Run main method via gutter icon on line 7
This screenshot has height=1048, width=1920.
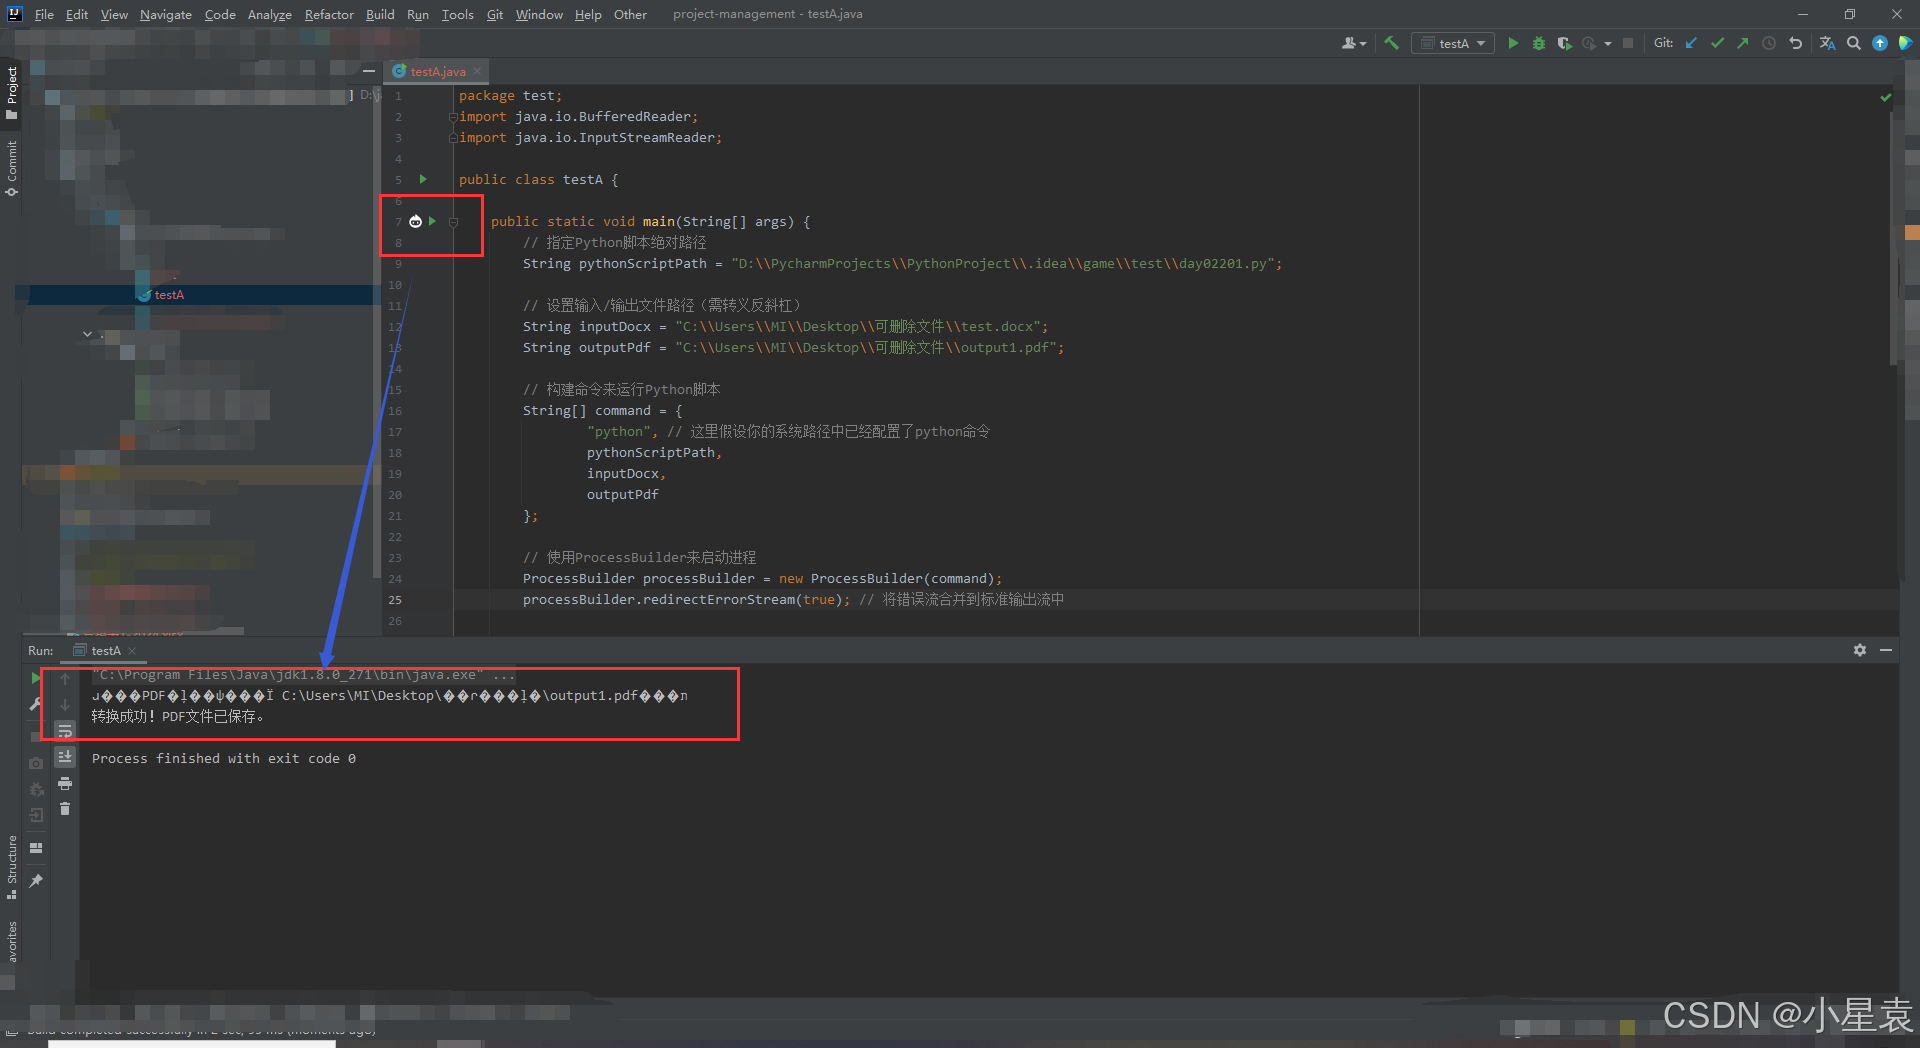tap(431, 221)
